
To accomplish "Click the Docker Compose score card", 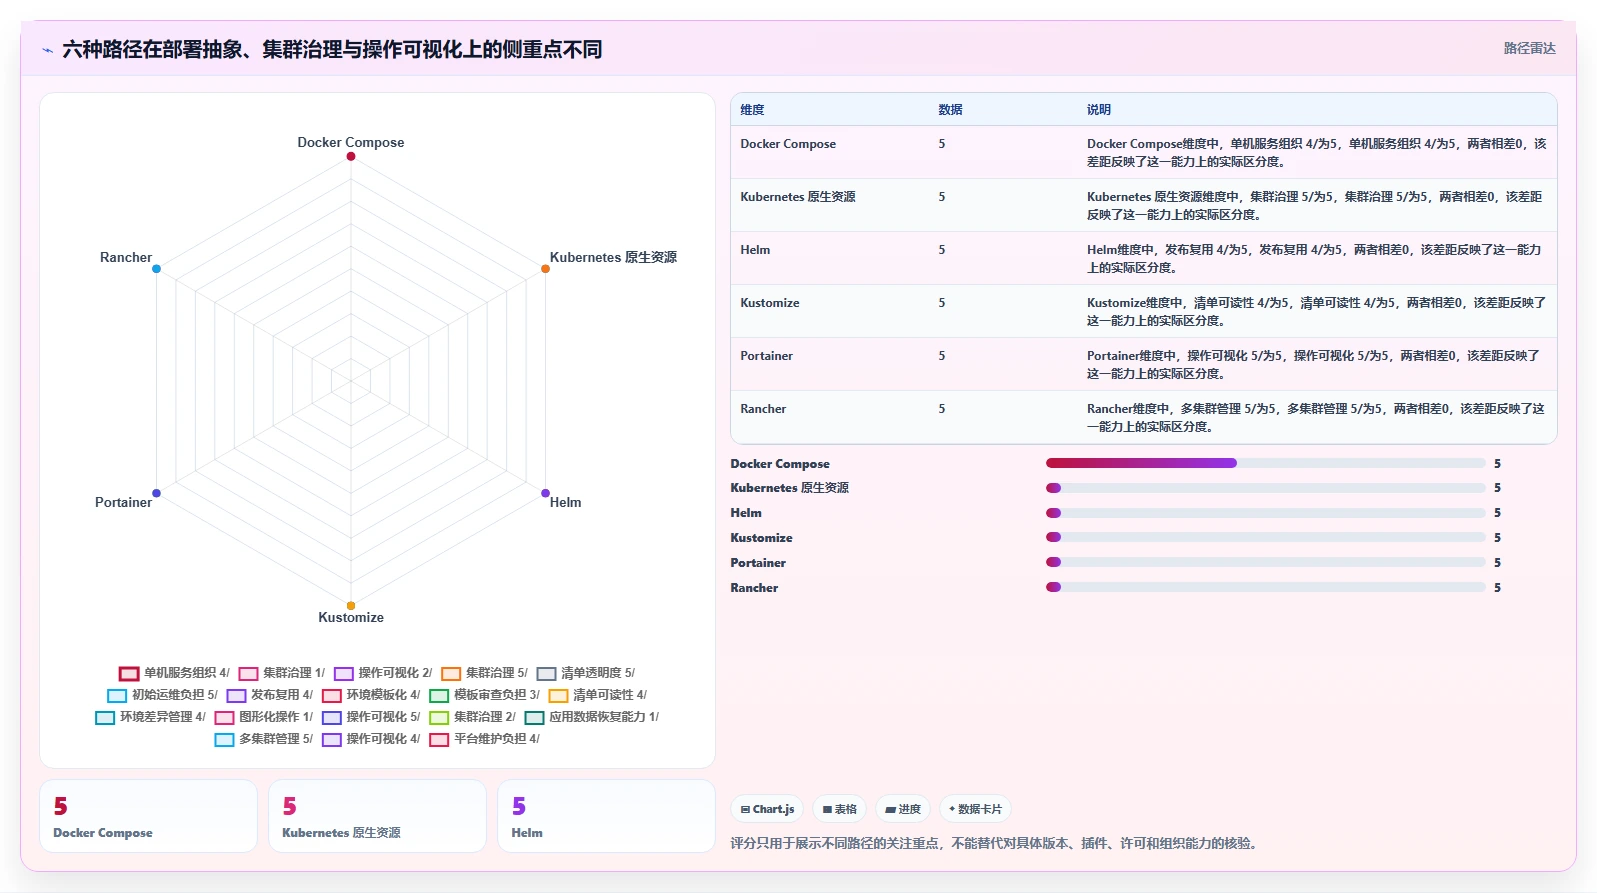I will tap(148, 816).
